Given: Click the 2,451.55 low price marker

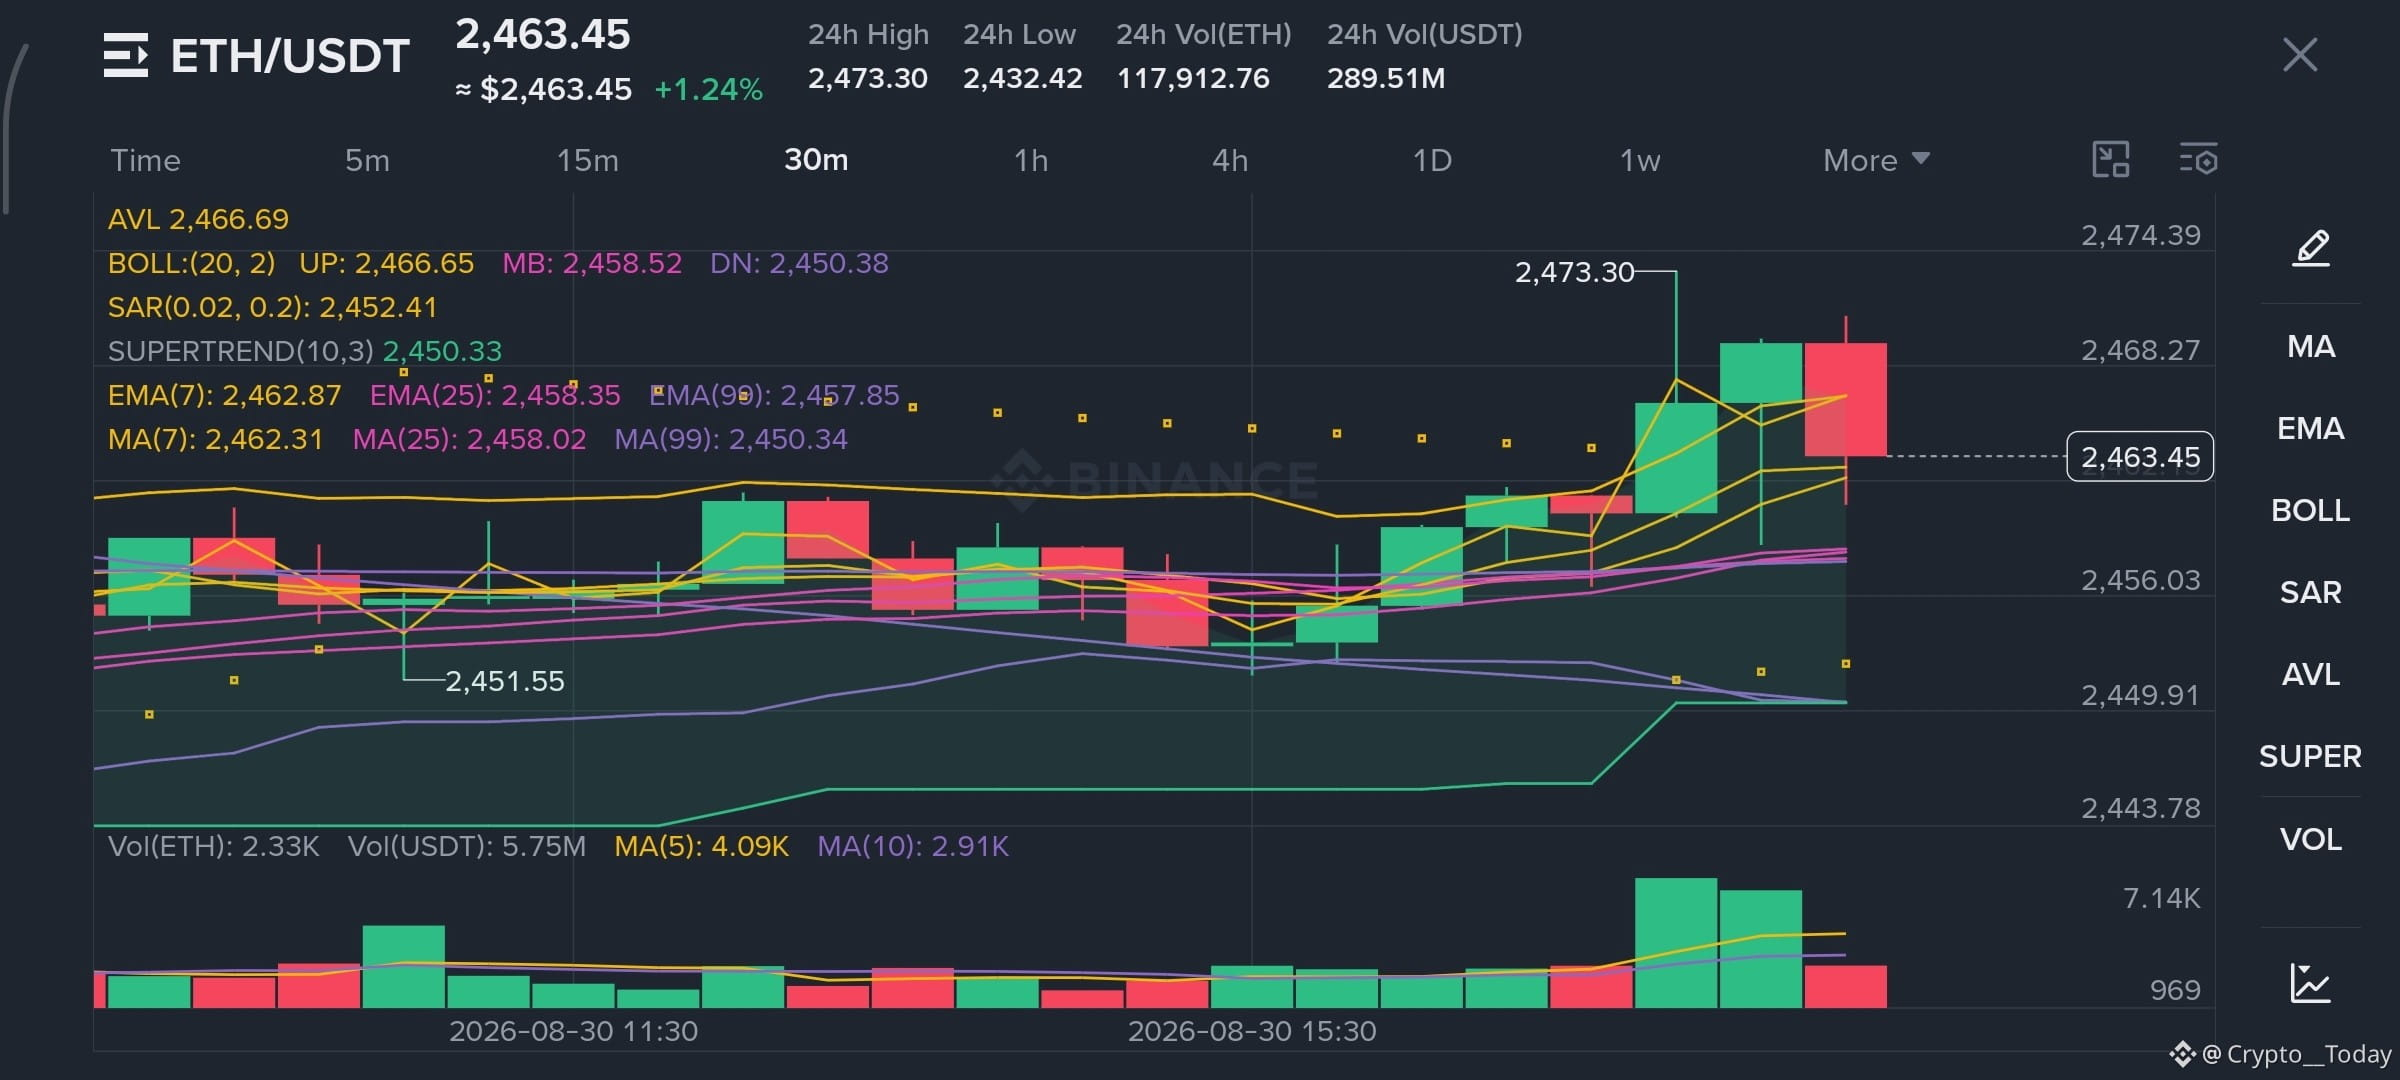Looking at the screenshot, I should (x=505, y=681).
